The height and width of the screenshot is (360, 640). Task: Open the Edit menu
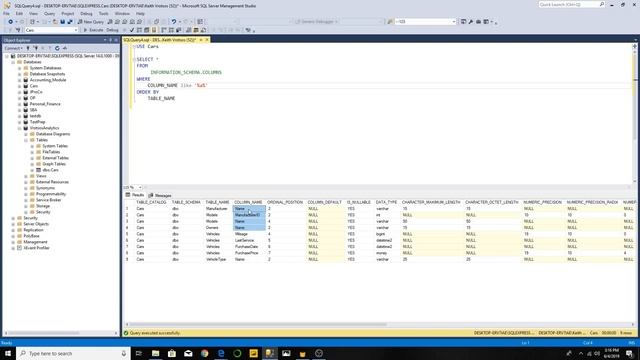(x=19, y=13)
